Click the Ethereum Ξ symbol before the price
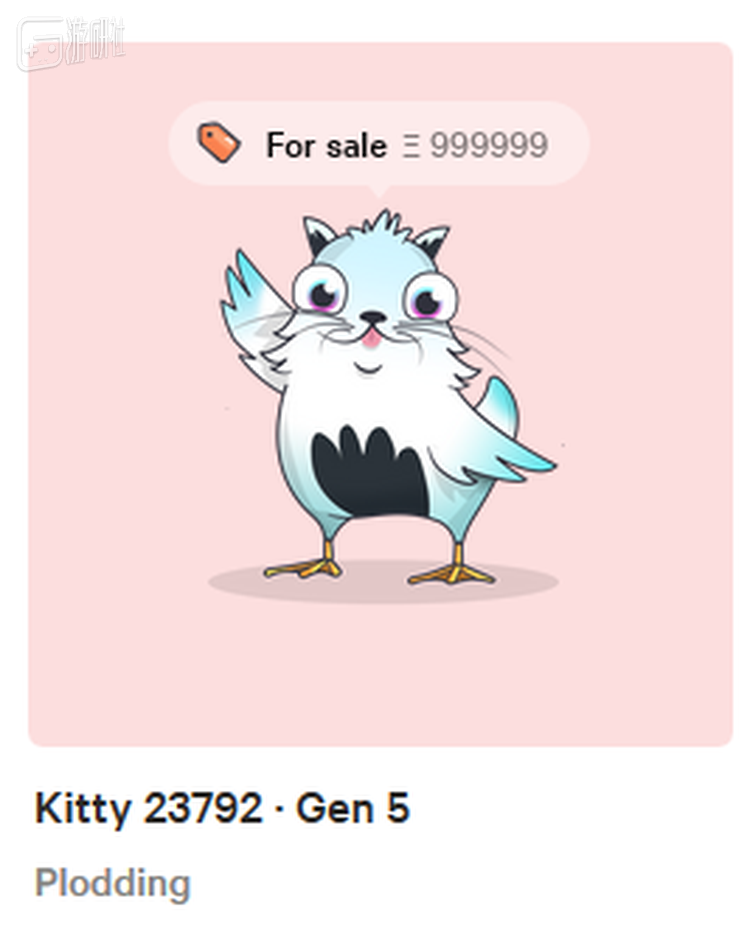The image size is (750, 938). [x=411, y=145]
